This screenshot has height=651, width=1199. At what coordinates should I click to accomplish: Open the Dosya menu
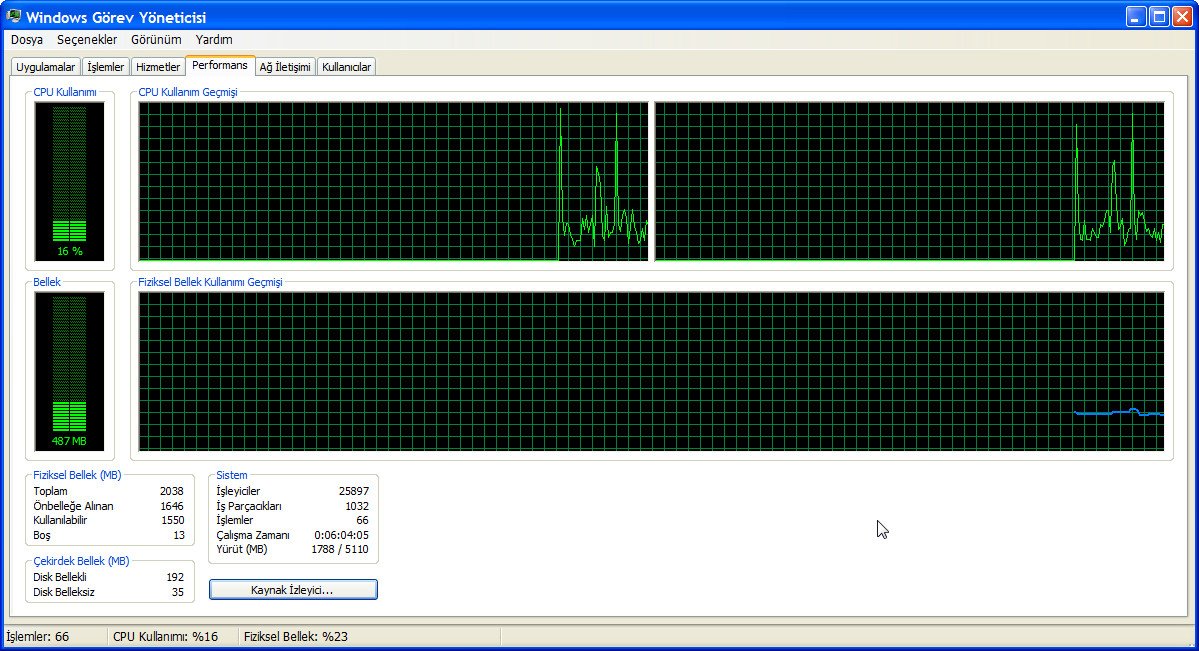(27, 40)
